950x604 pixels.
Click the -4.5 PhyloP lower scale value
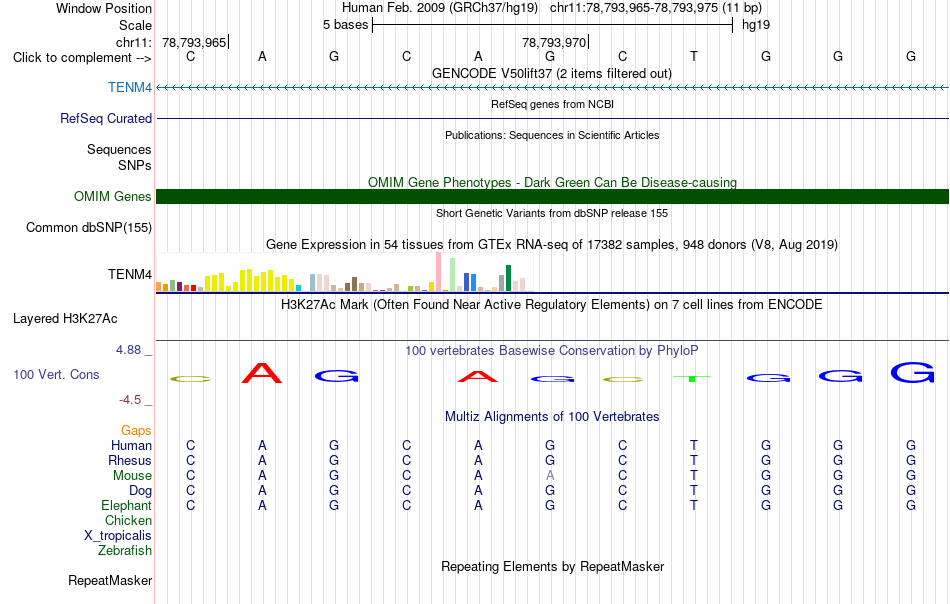click(130, 400)
